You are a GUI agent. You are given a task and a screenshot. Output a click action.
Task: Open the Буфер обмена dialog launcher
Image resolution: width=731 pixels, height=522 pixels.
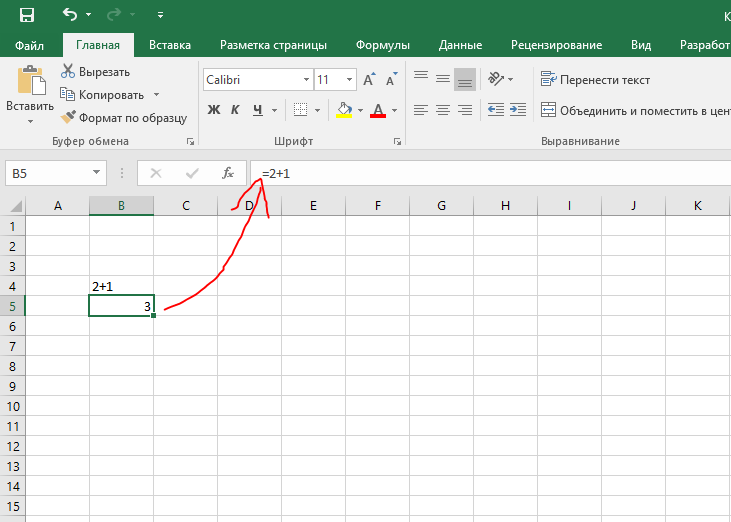click(190, 141)
